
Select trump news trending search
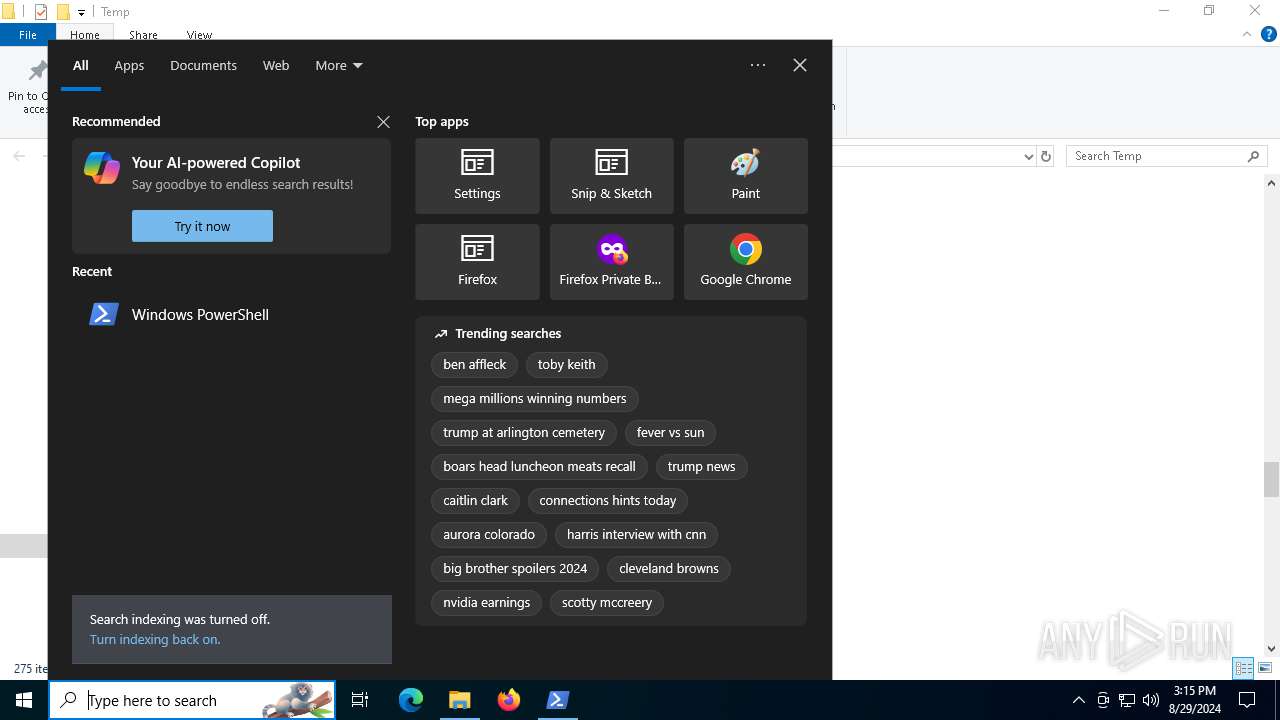pyautogui.click(x=701, y=467)
